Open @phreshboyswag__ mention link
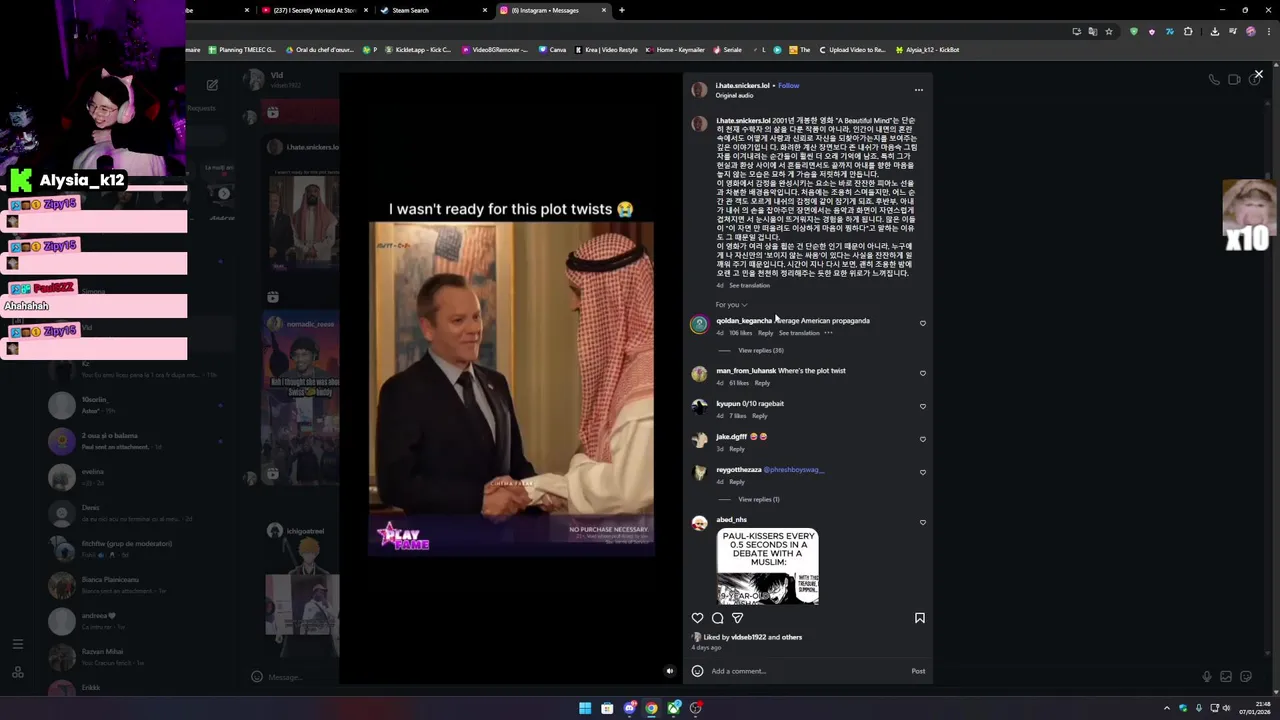 tap(794, 470)
